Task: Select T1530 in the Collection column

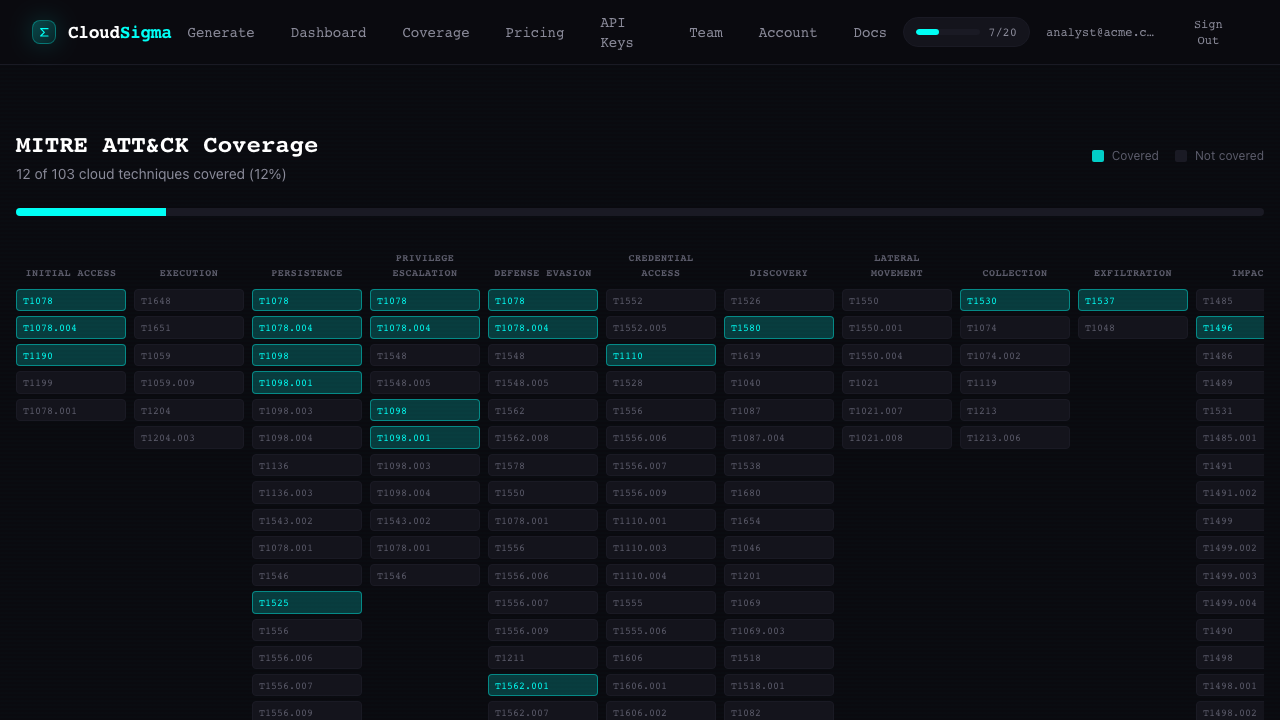Action: [x=1015, y=301]
